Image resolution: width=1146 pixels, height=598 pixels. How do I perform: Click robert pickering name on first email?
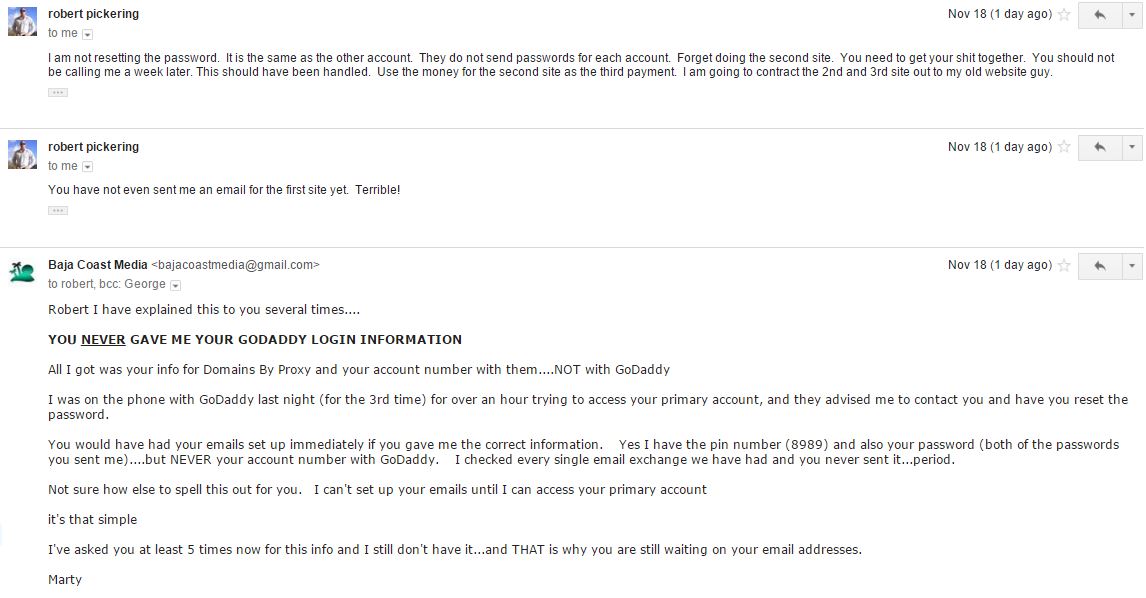pyautogui.click(x=93, y=14)
